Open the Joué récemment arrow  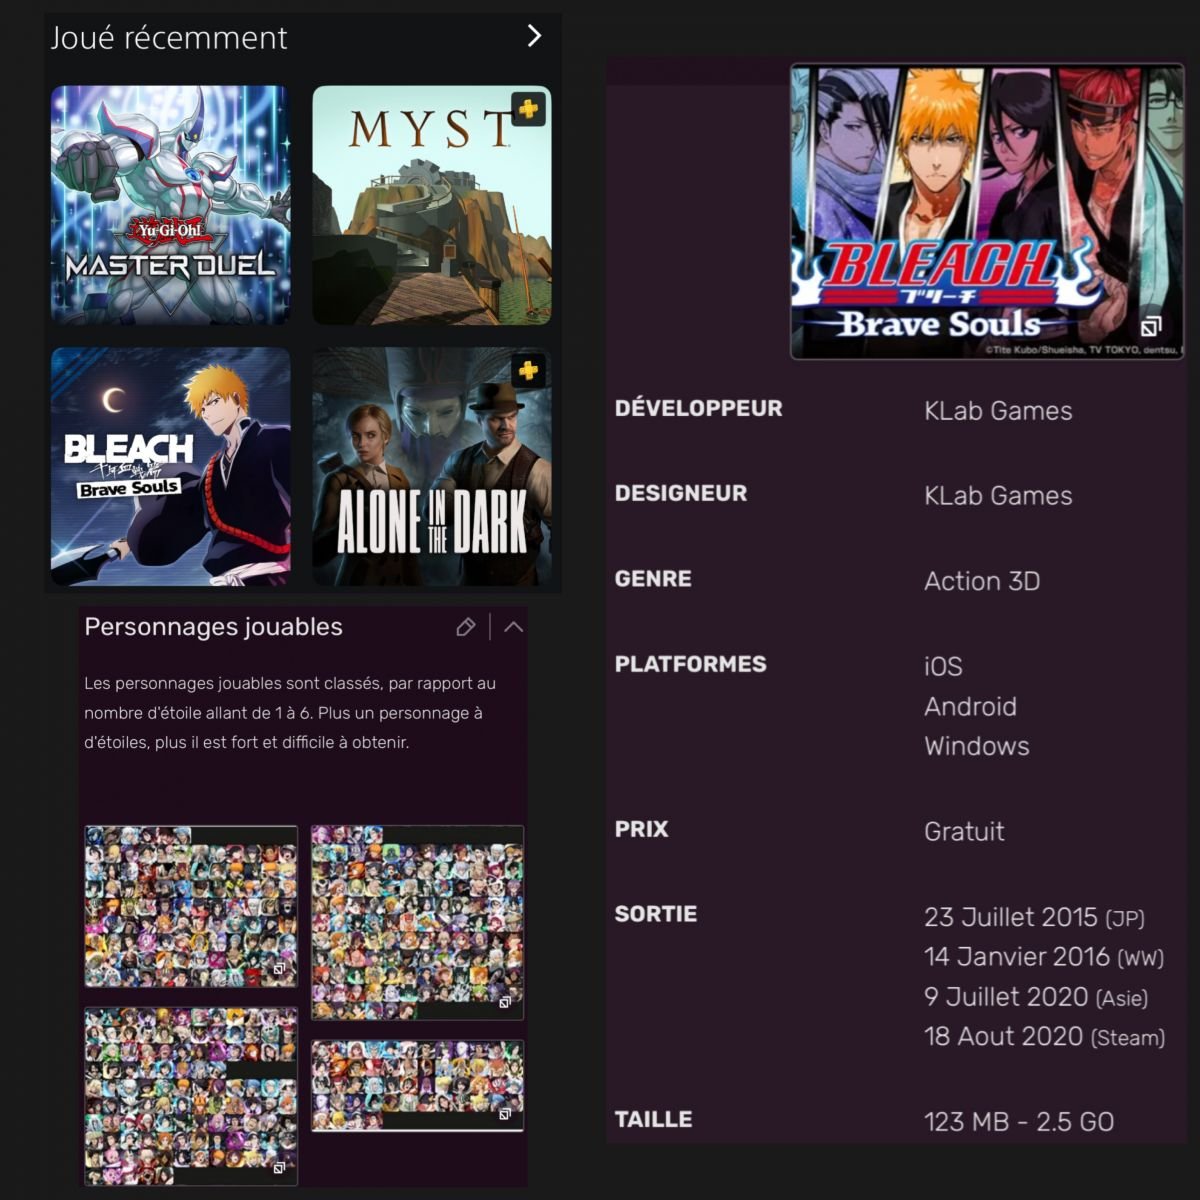(x=534, y=36)
